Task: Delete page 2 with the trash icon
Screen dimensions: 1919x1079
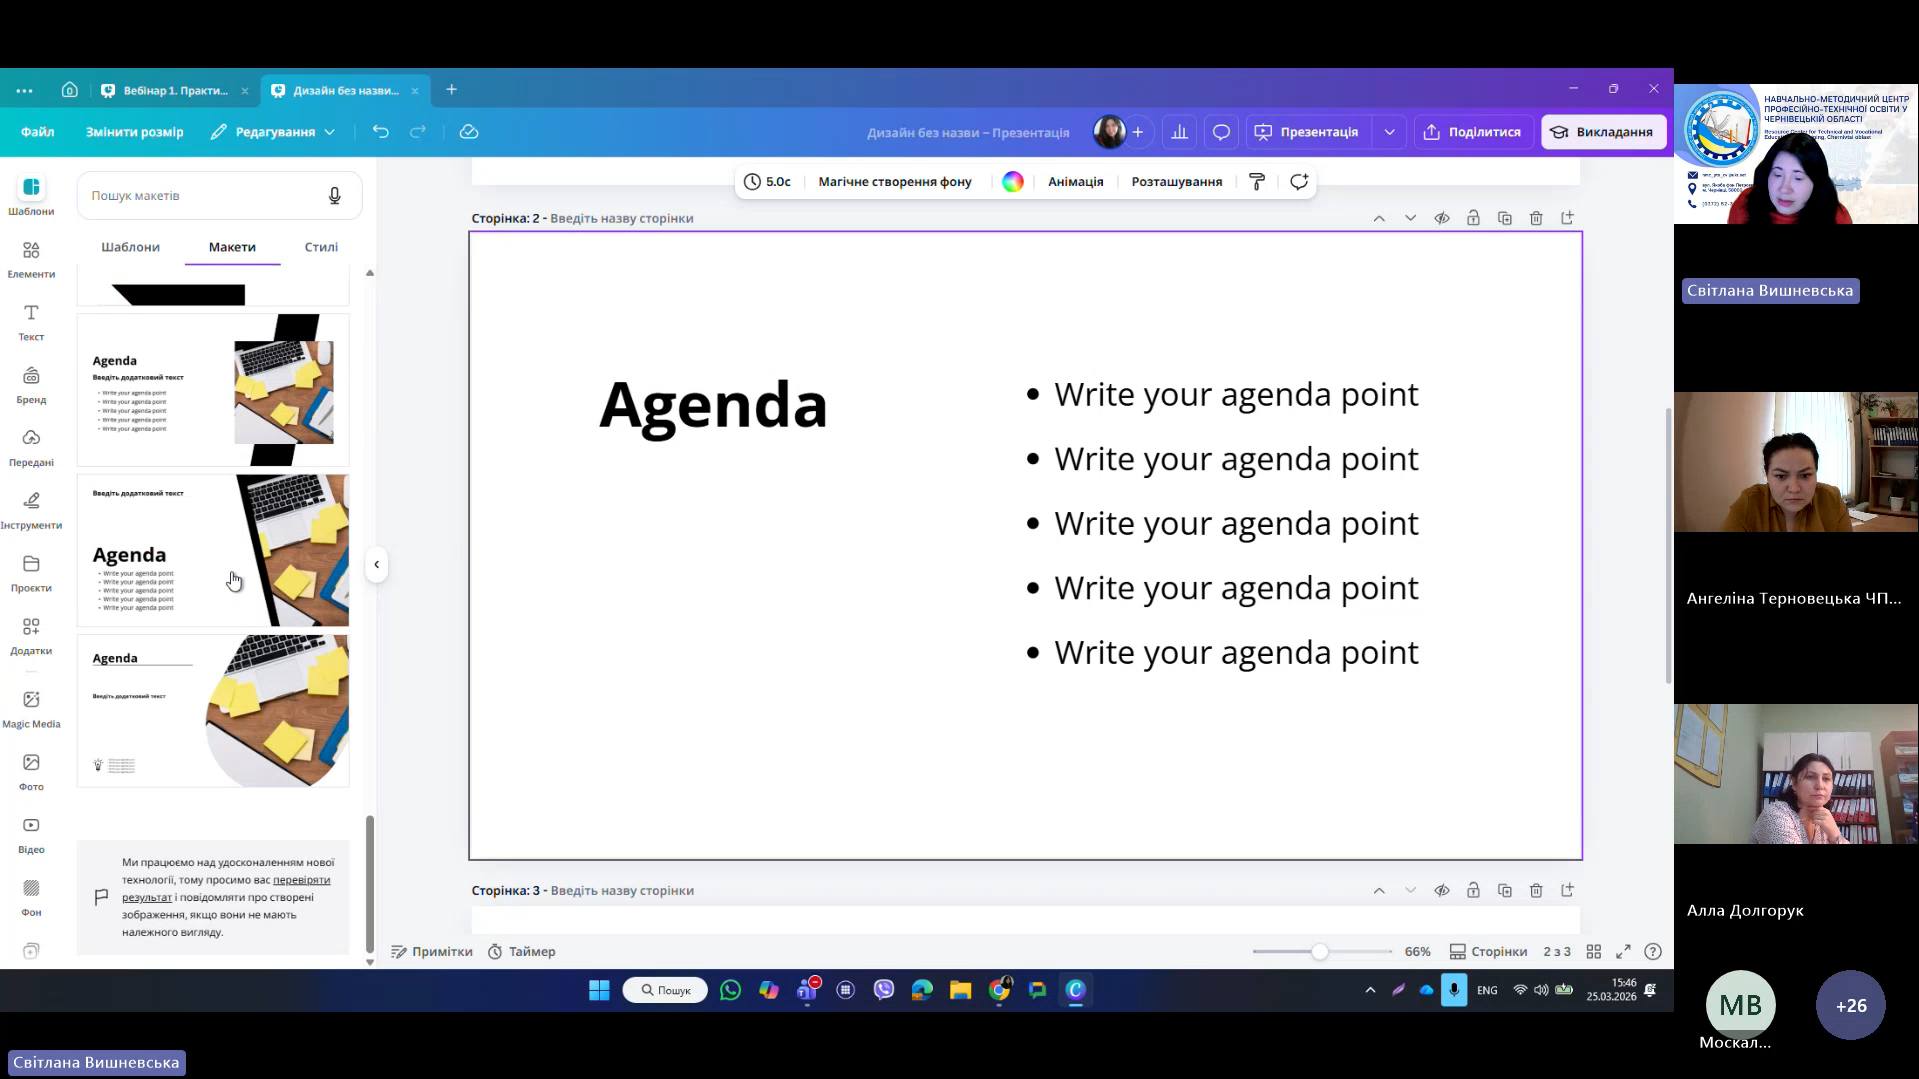Action: pos(1536,218)
